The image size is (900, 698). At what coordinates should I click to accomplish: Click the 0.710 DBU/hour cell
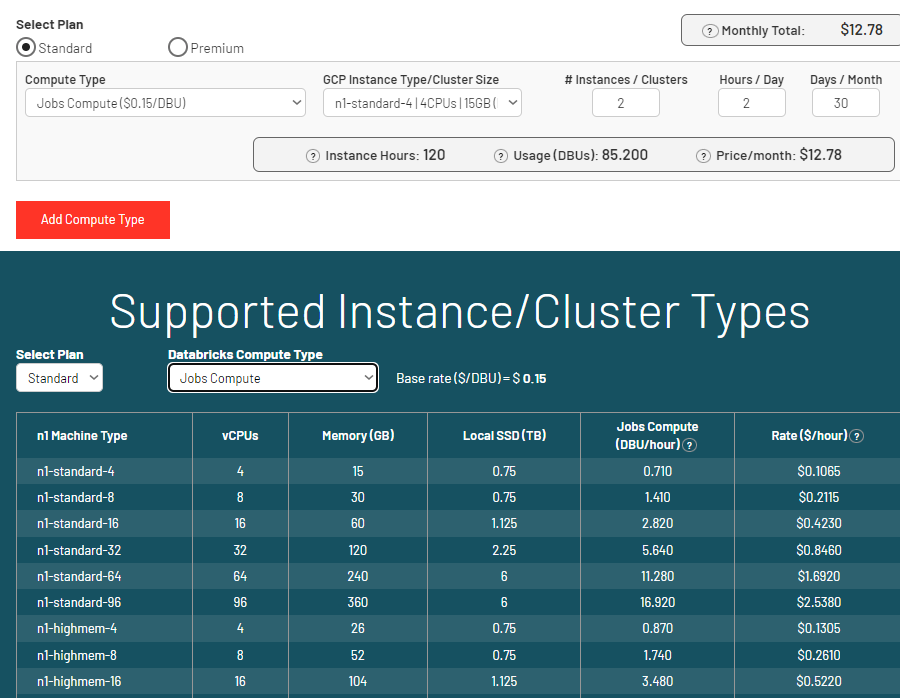(x=657, y=471)
